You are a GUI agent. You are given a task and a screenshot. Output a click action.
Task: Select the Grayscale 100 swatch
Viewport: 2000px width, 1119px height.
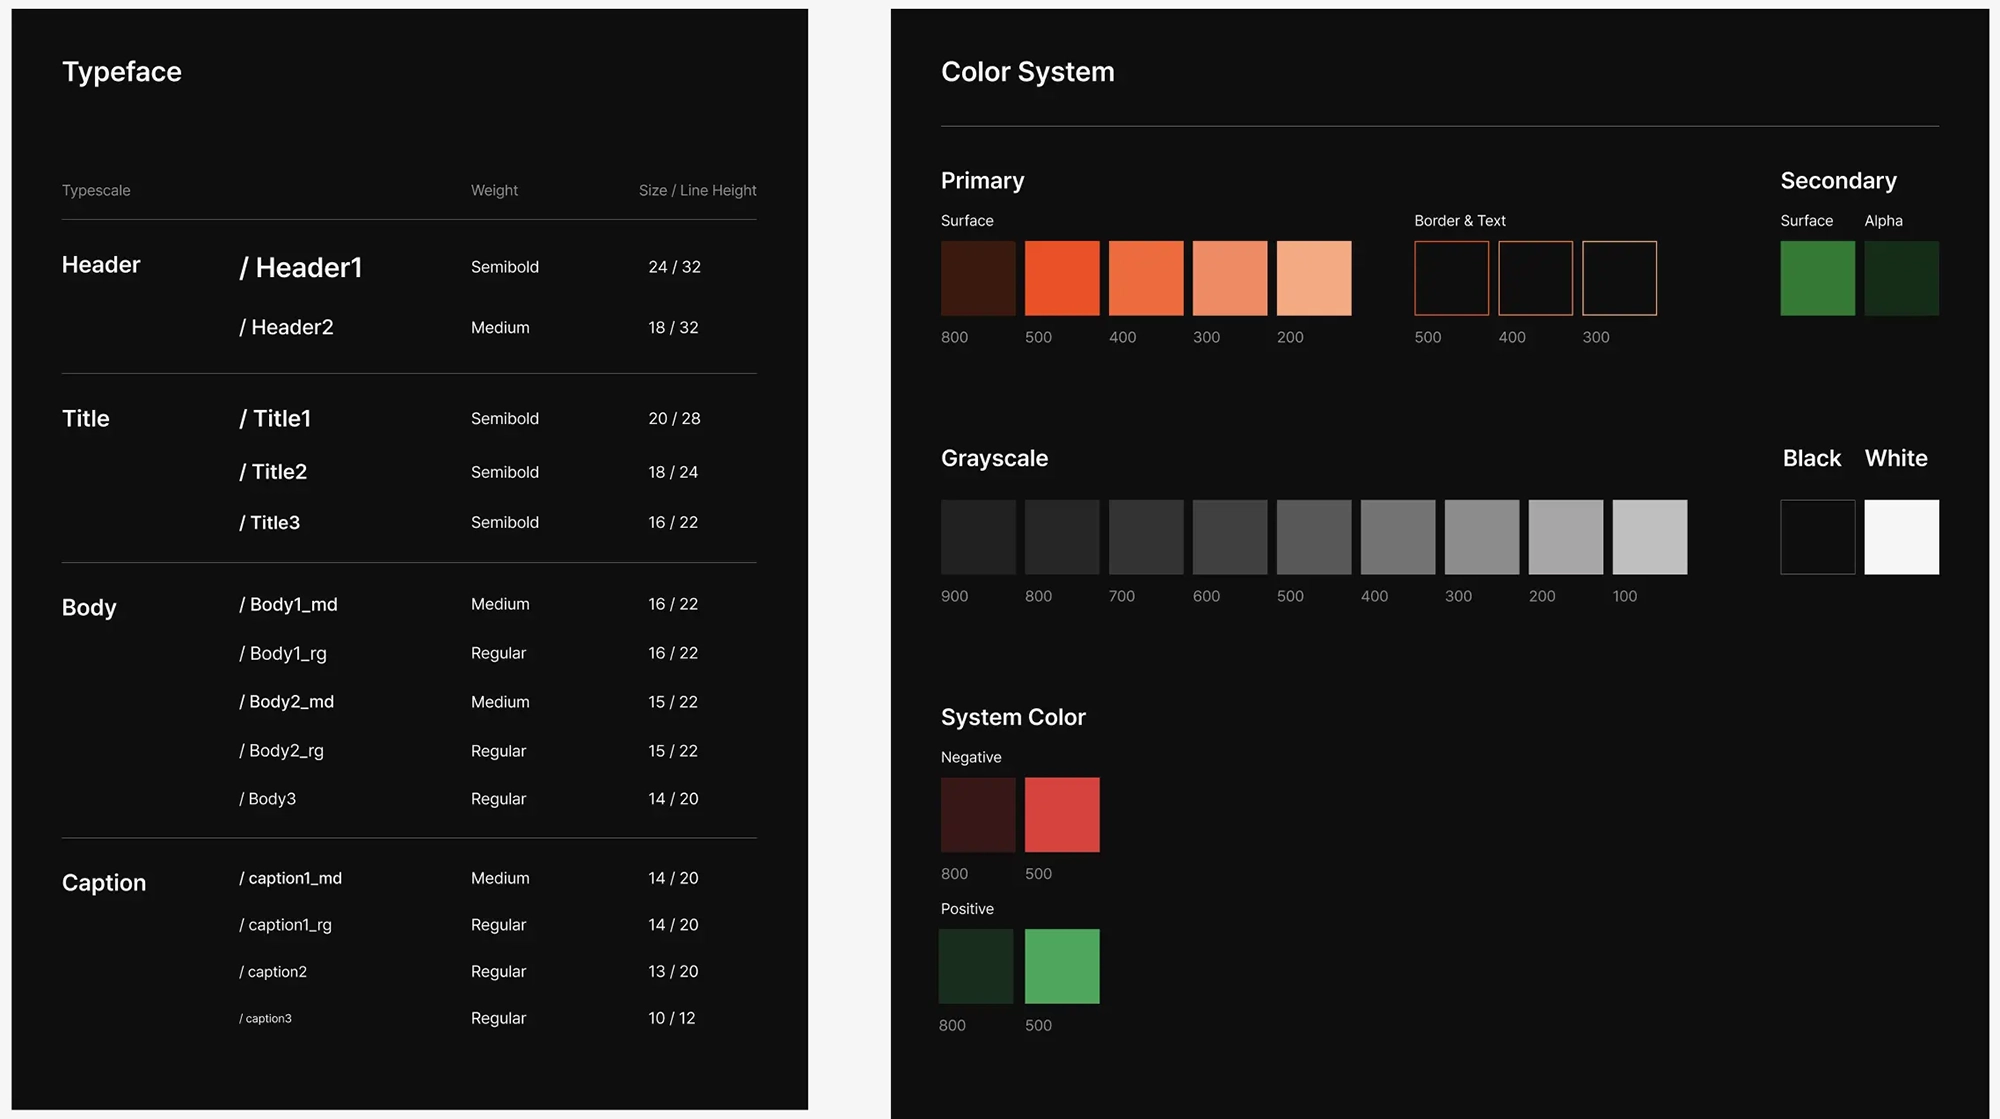coord(1650,537)
